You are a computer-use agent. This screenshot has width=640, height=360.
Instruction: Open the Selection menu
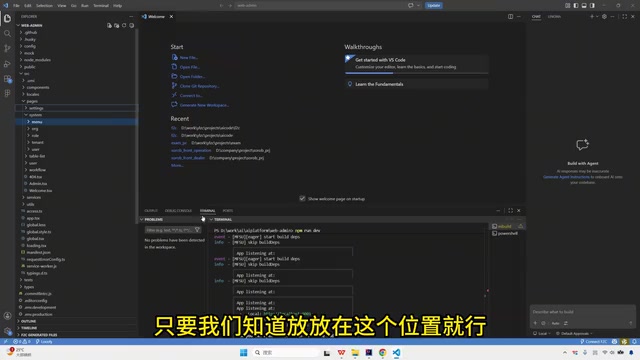44,5
